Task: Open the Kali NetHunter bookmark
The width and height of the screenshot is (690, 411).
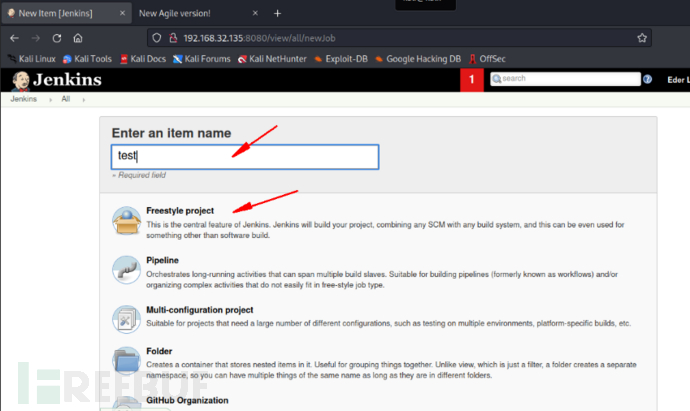Action: [272, 59]
